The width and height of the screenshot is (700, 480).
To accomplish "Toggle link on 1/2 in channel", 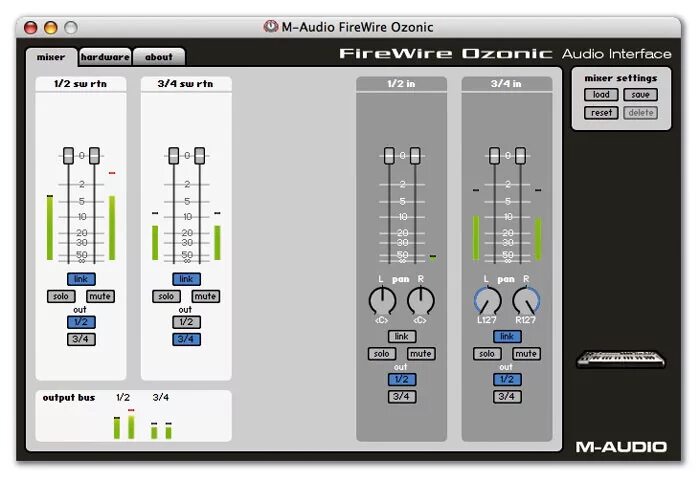I will pos(402,336).
